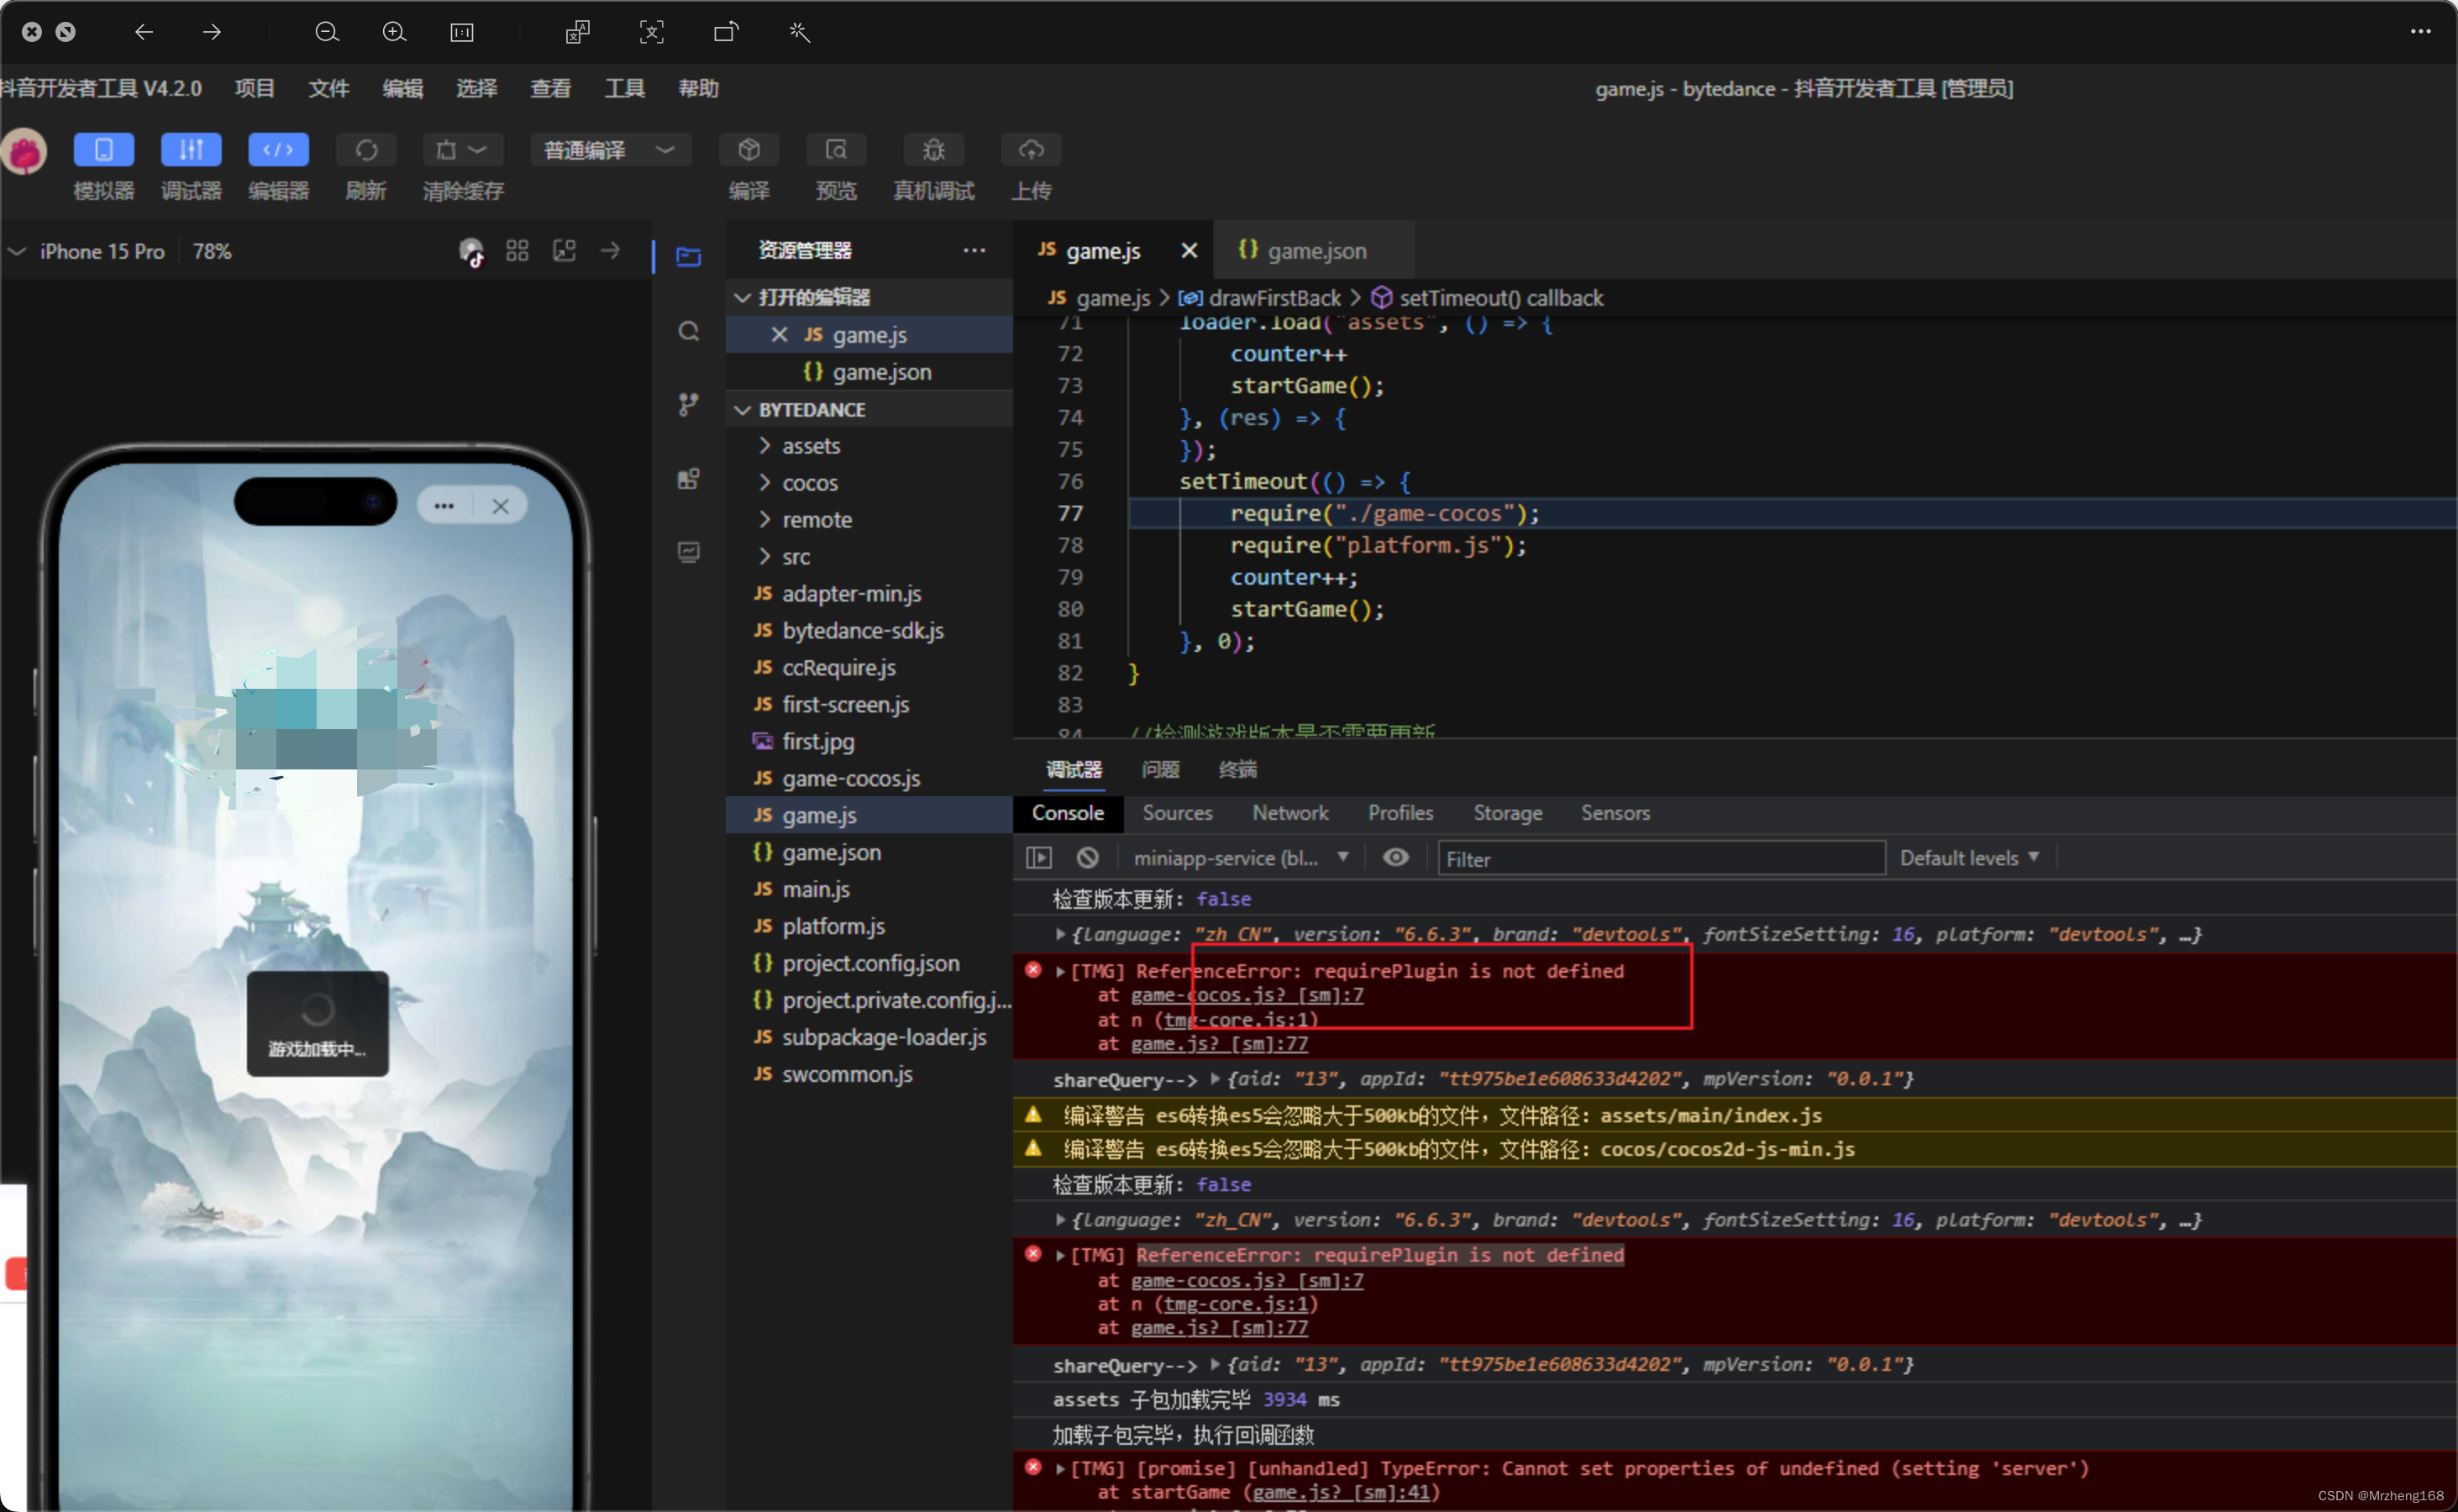Click the console Filter input field
Screen dimensions: 2458x1512
point(1660,859)
